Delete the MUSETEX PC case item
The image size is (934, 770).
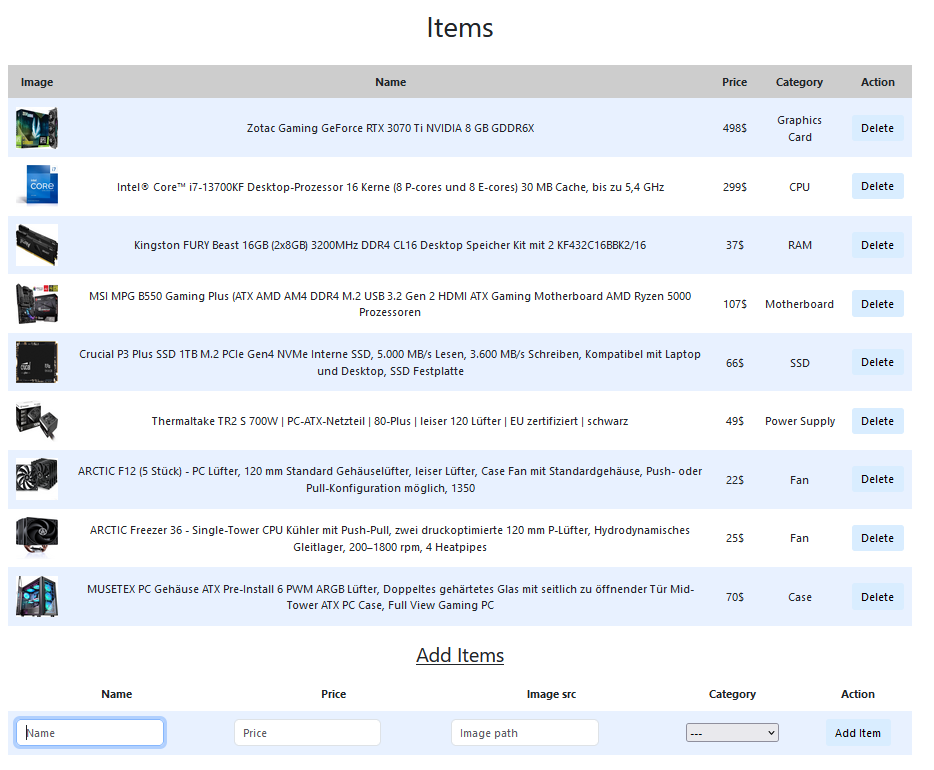[x=877, y=597]
